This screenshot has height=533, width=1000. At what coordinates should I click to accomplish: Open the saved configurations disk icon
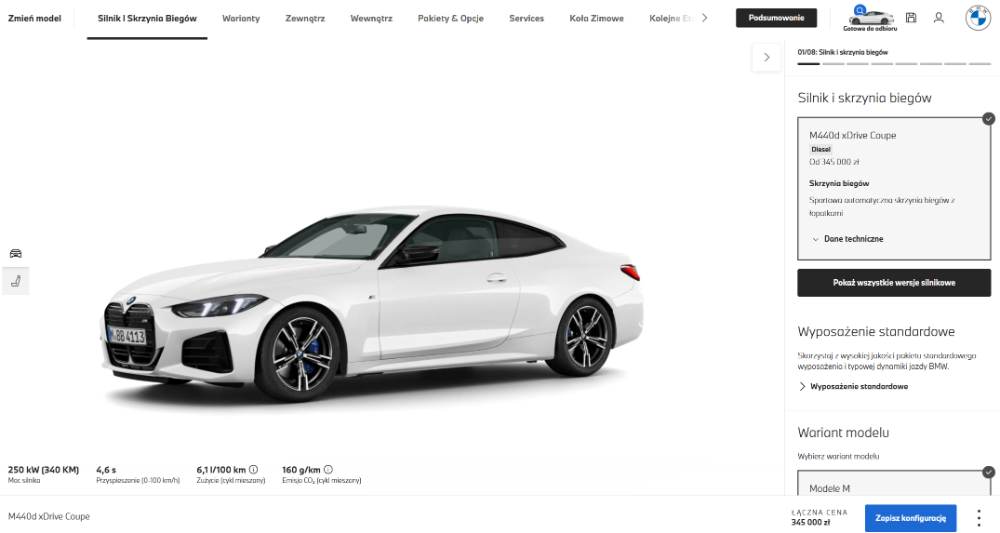(x=911, y=18)
